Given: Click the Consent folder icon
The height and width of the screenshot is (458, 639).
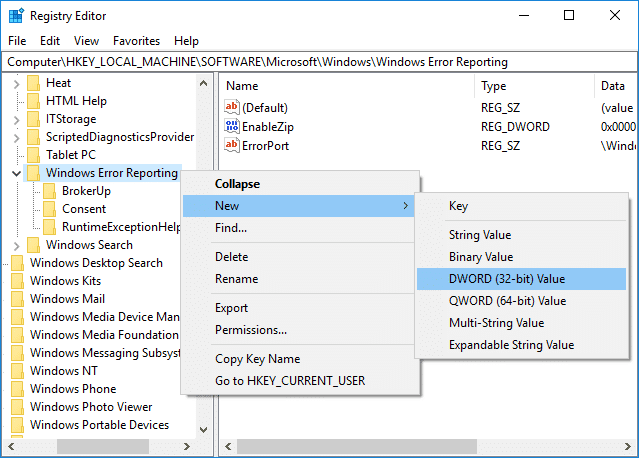Looking at the screenshot, I should [x=49, y=209].
